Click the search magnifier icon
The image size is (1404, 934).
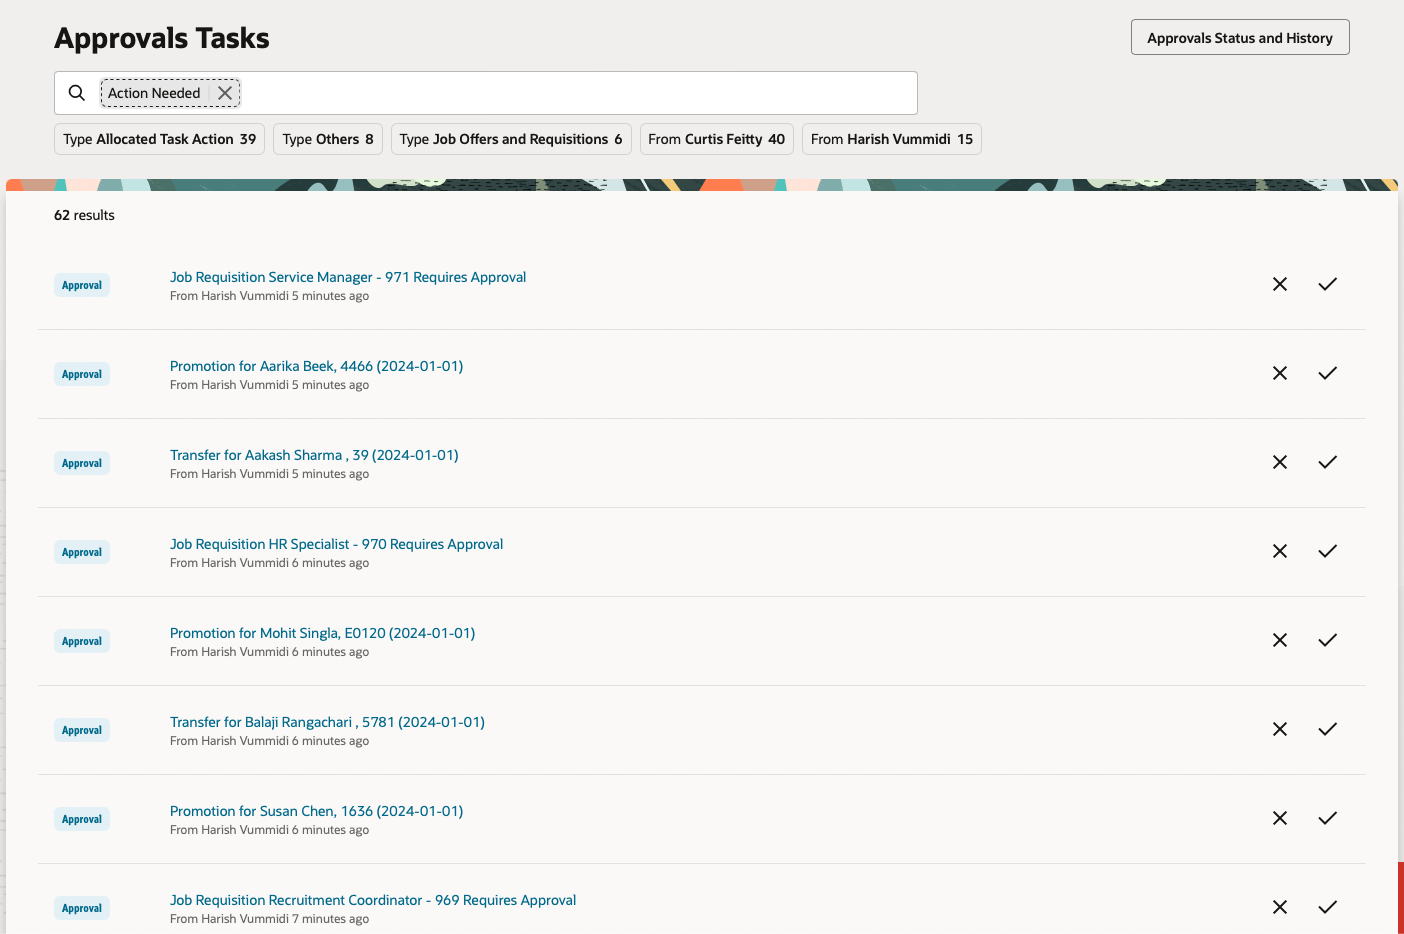[76, 92]
